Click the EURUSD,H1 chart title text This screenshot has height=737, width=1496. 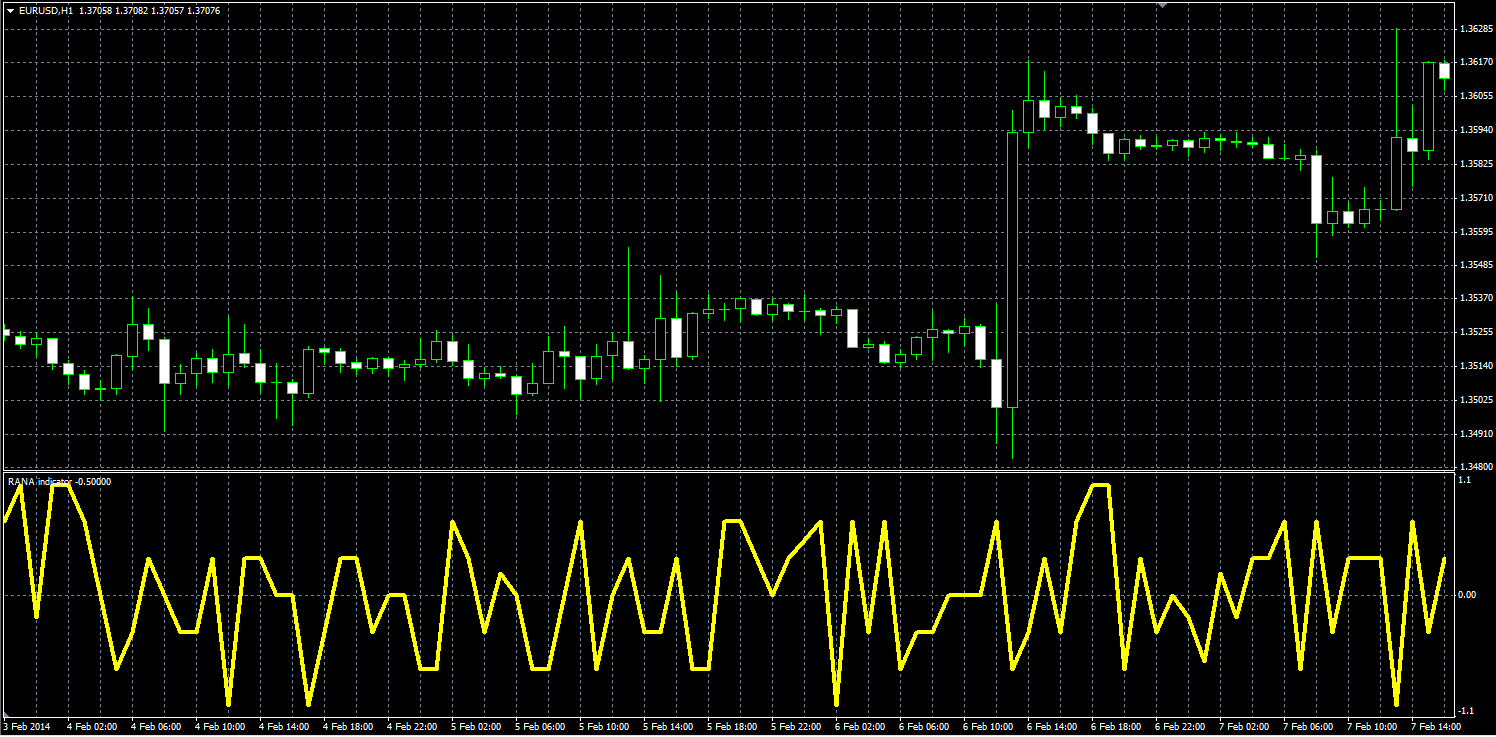45,10
